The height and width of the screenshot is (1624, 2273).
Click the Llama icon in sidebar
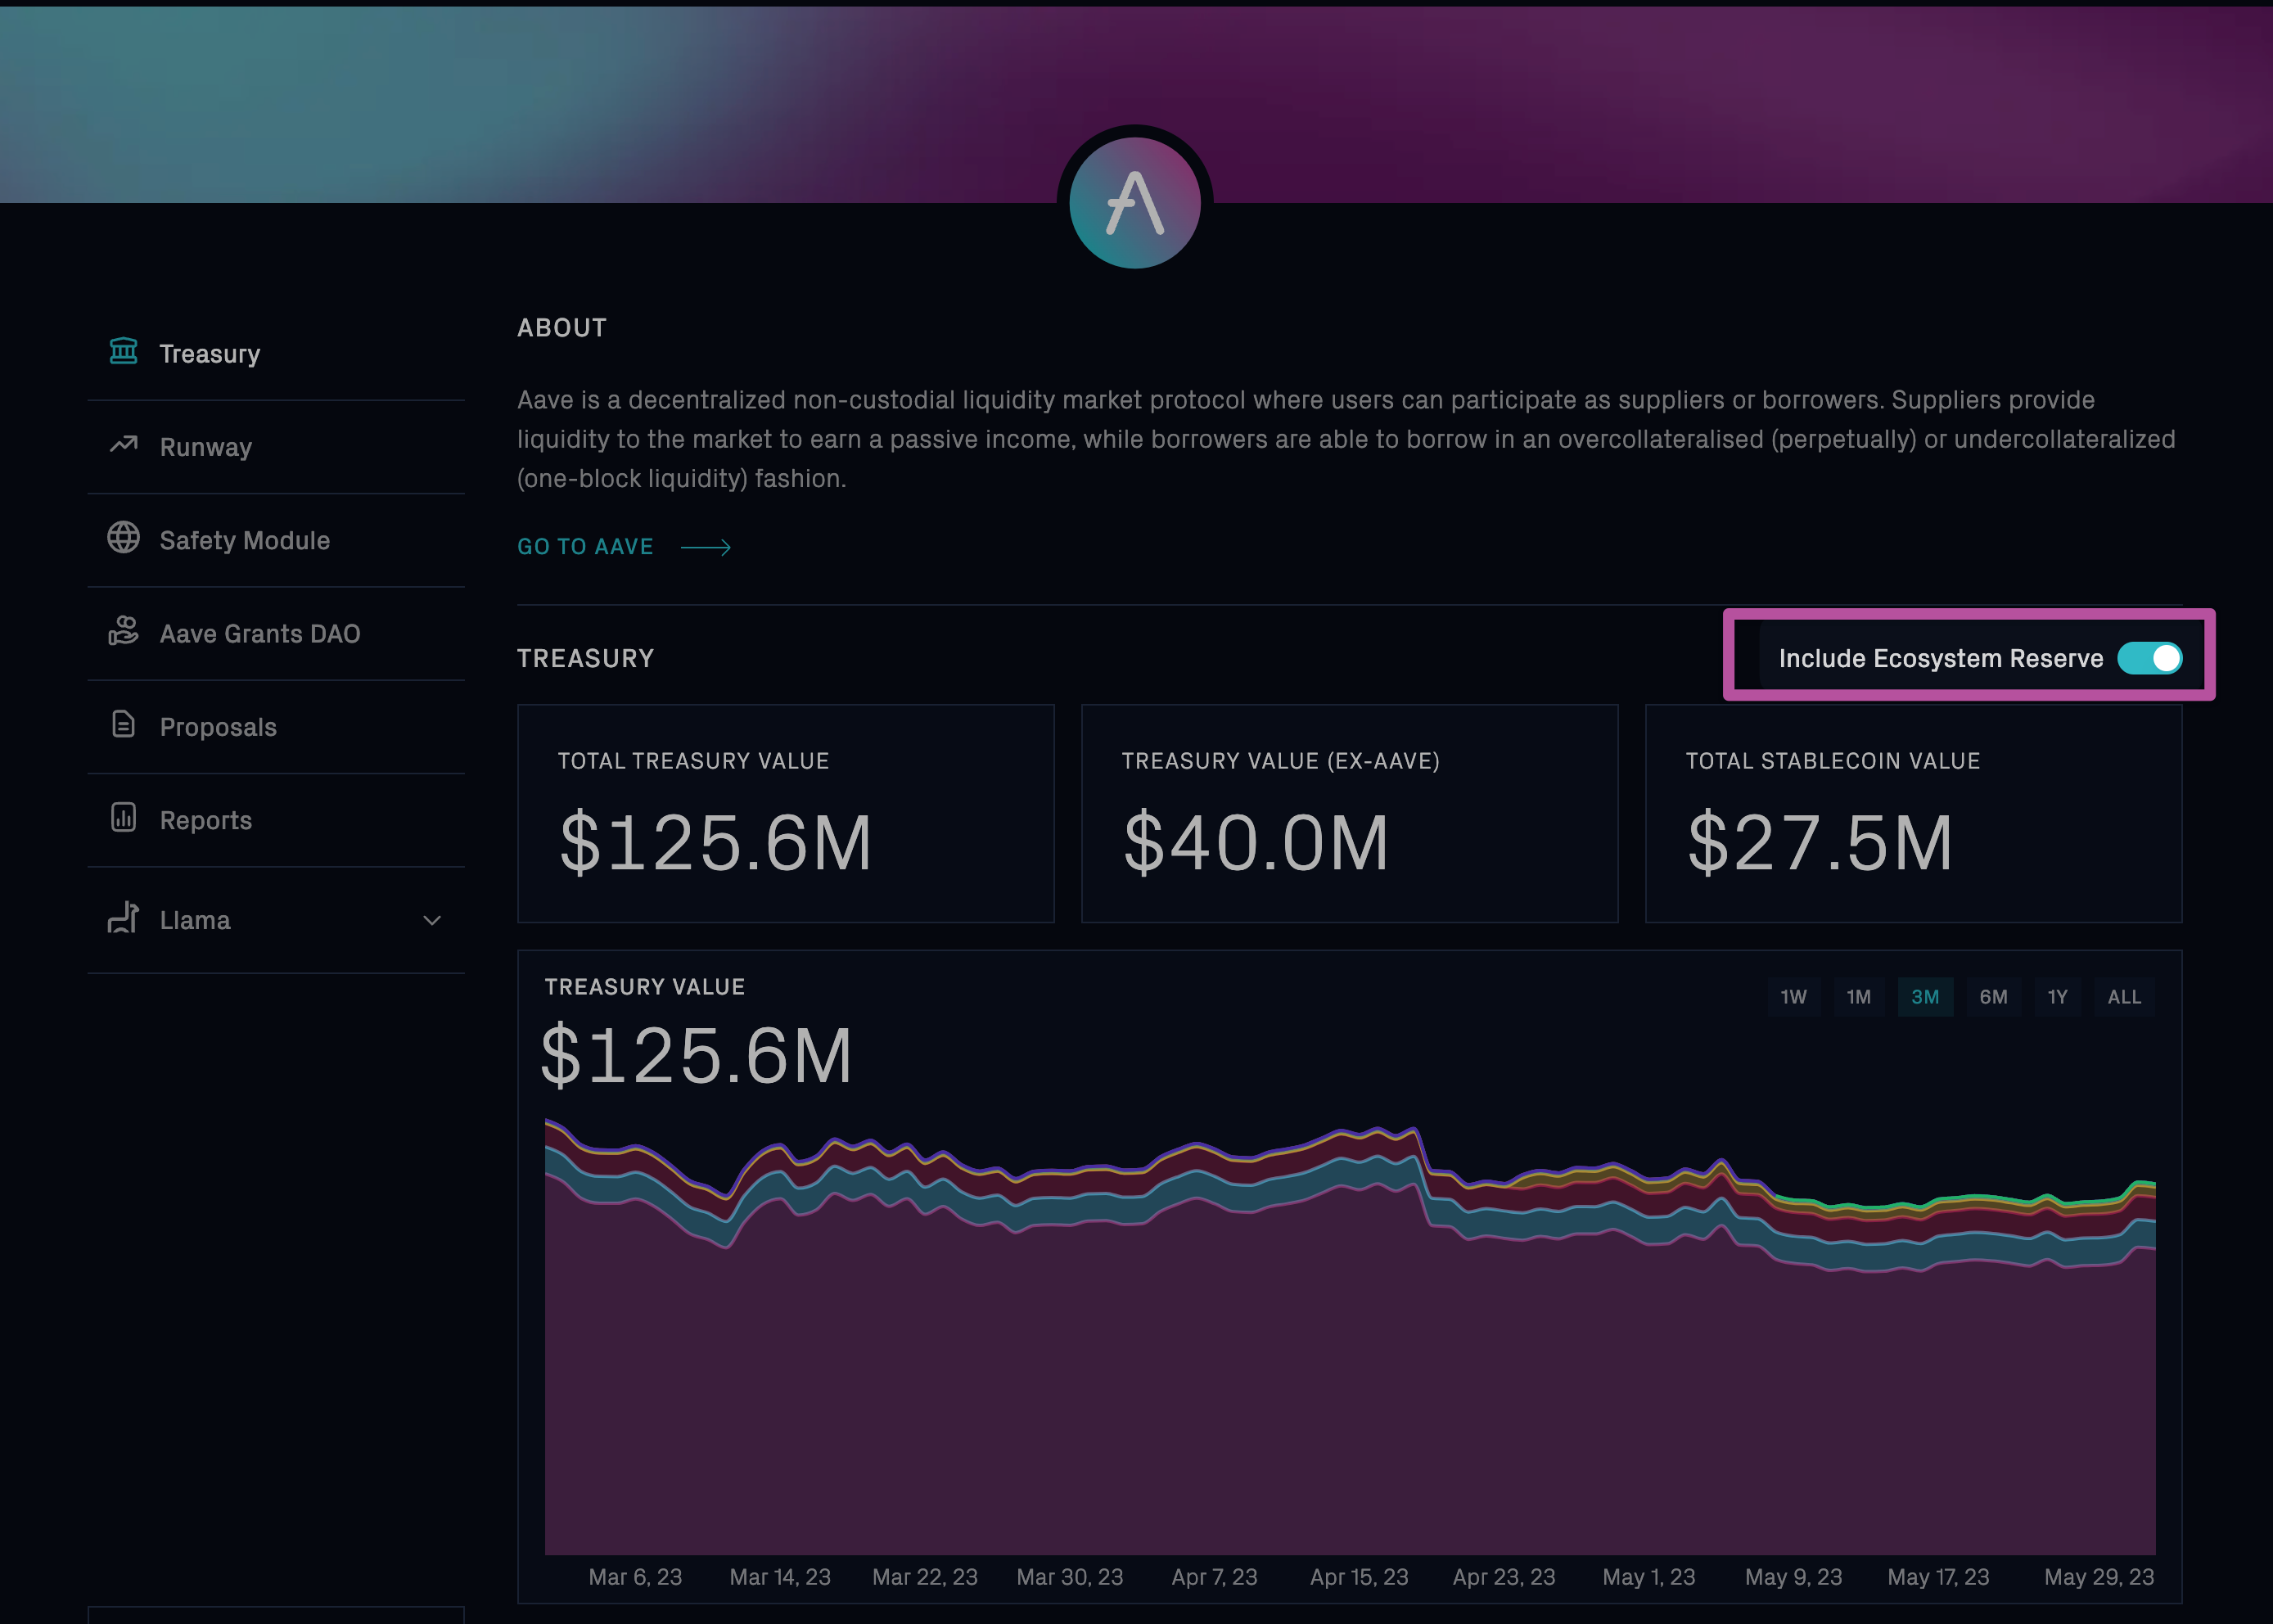point(123,917)
